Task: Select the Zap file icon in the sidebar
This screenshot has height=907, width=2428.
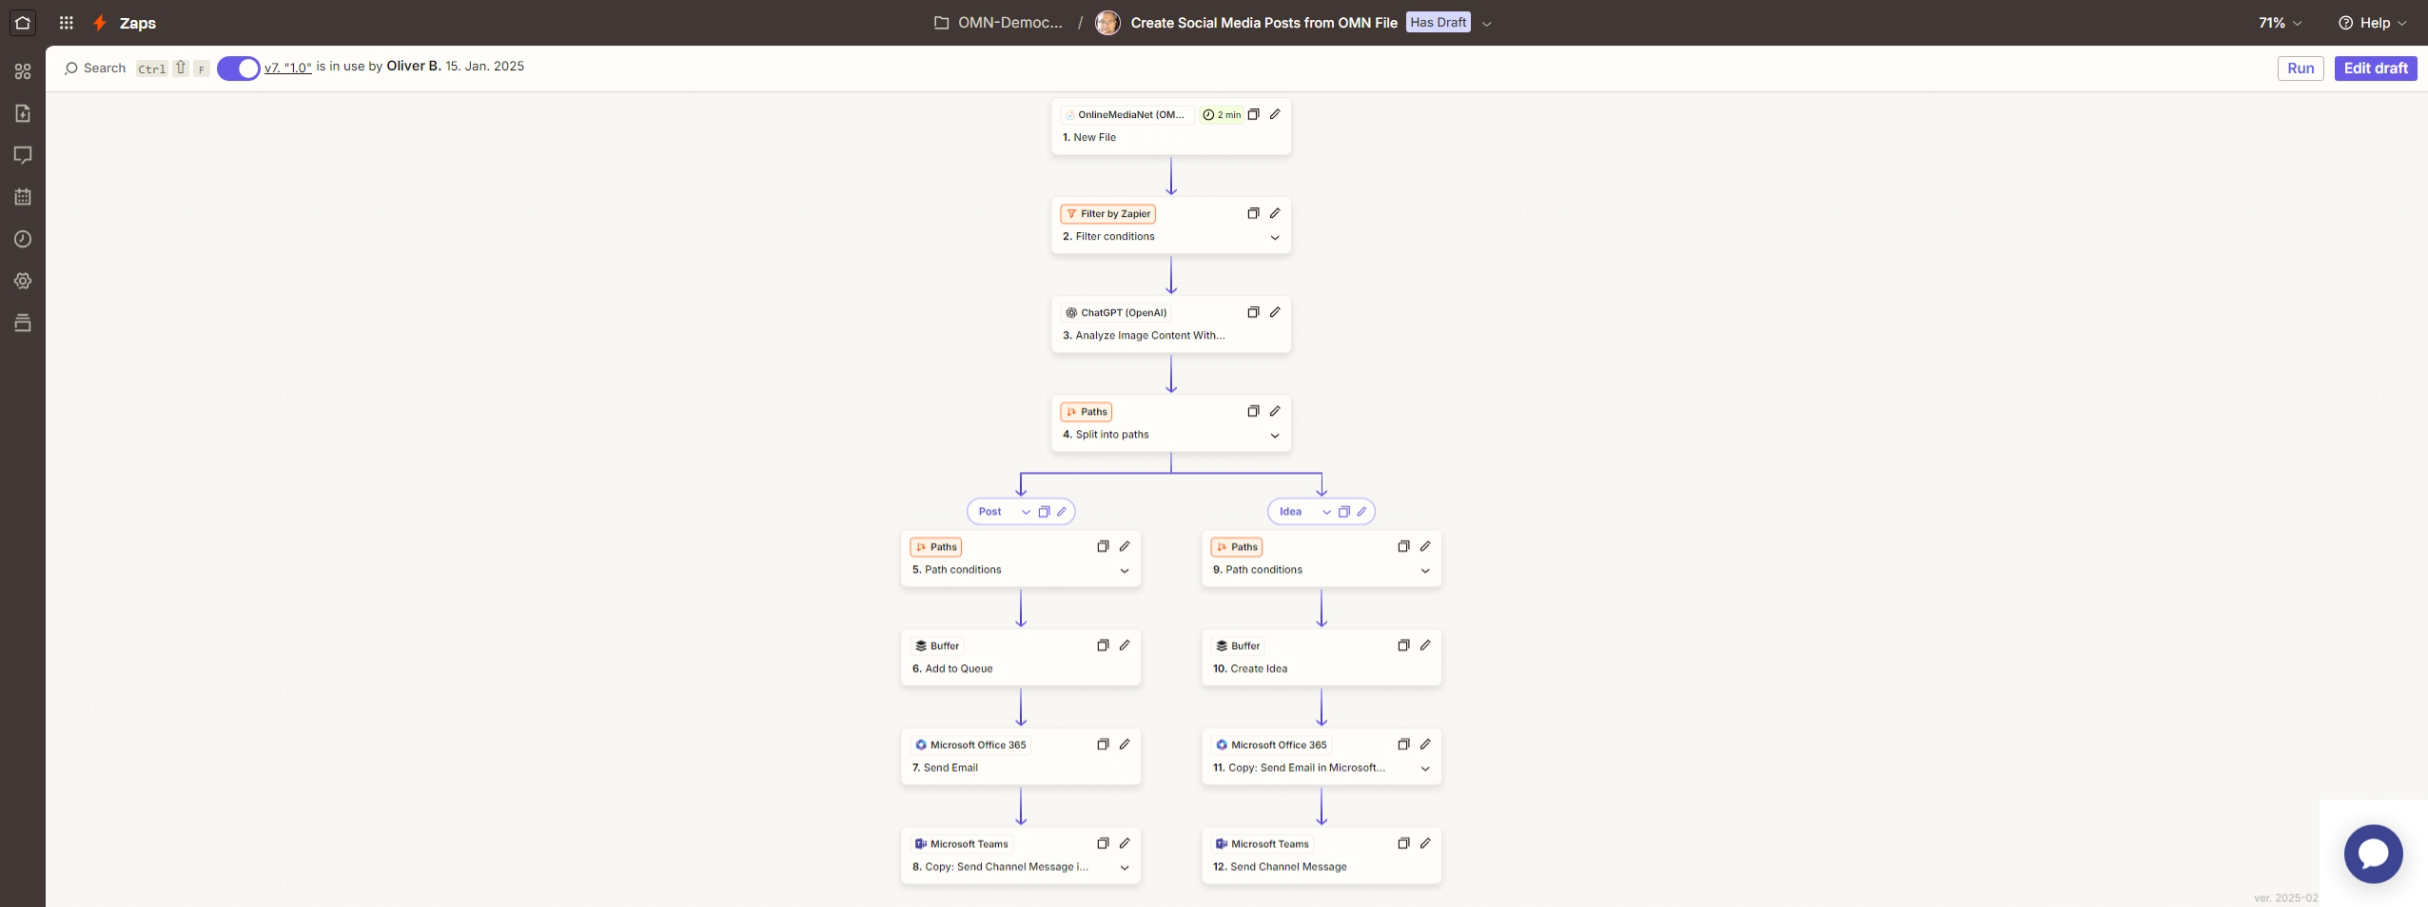Action: 23,113
